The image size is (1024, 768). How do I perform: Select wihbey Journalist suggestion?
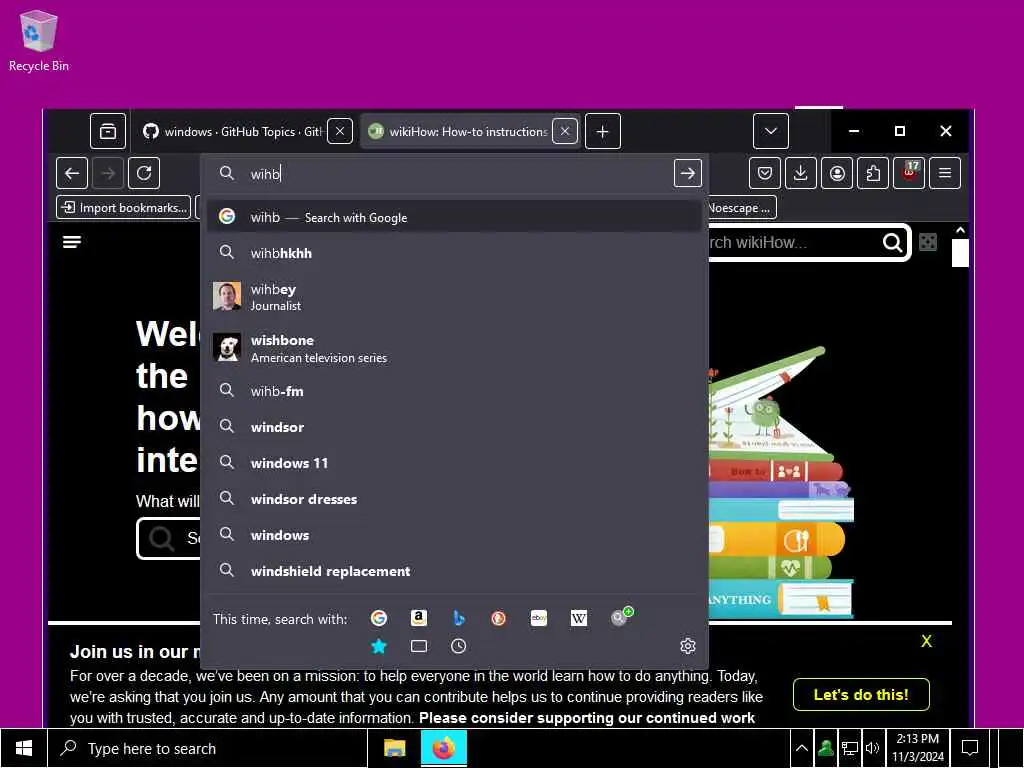pyautogui.click(x=455, y=296)
